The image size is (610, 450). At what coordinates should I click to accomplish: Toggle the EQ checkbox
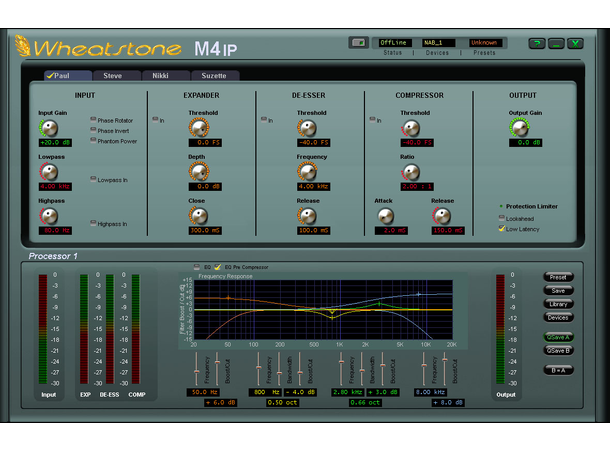pos(196,267)
